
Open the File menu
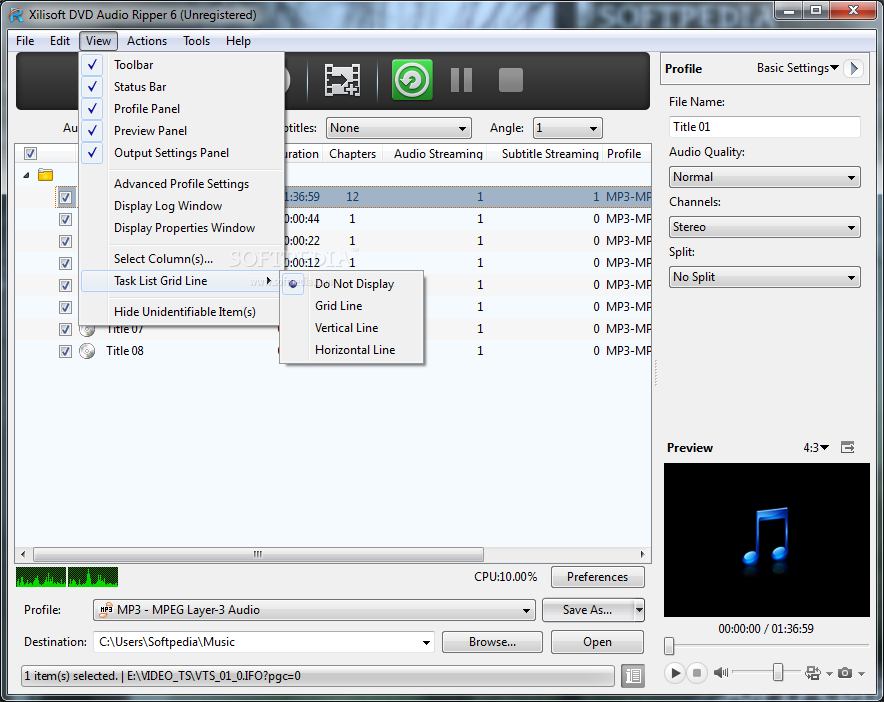[25, 41]
